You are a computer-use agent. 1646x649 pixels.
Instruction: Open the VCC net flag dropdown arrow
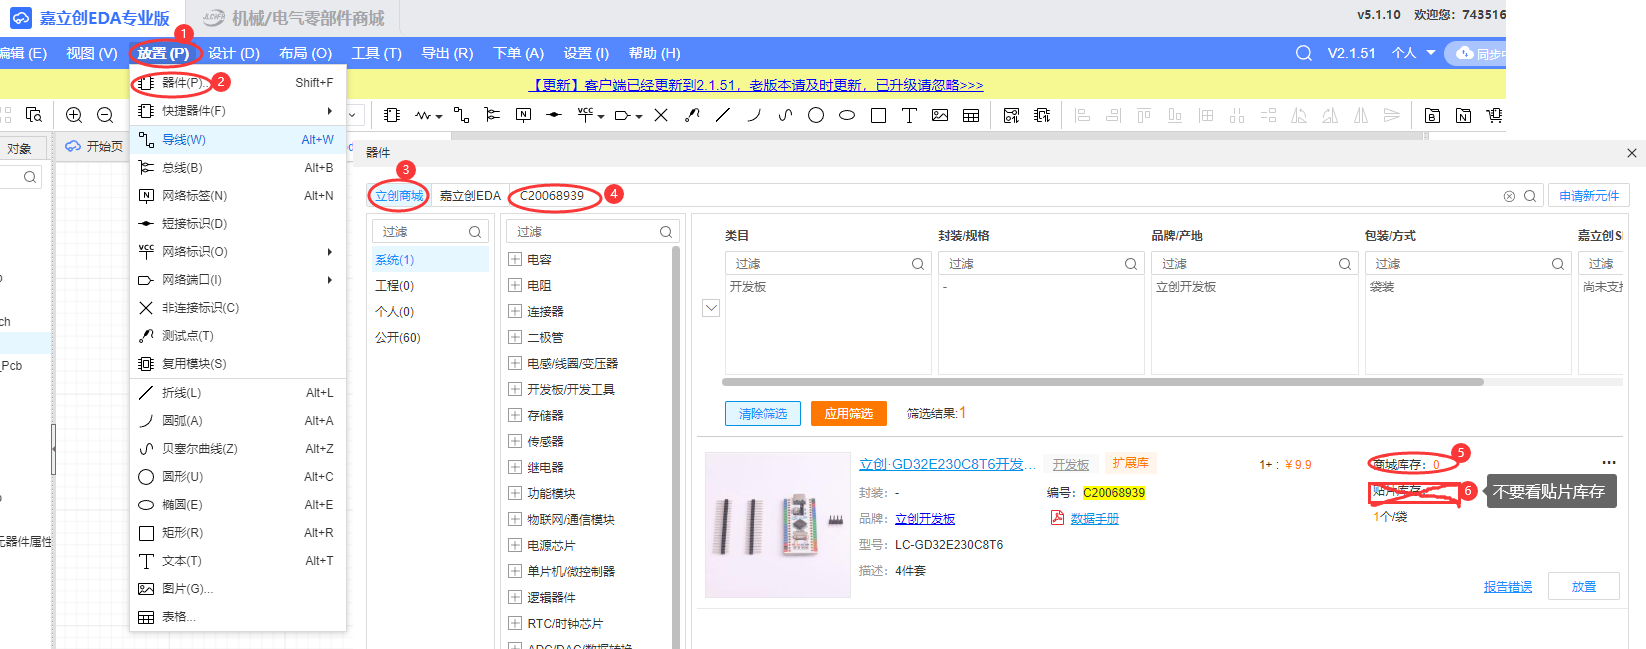click(x=601, y=117)
